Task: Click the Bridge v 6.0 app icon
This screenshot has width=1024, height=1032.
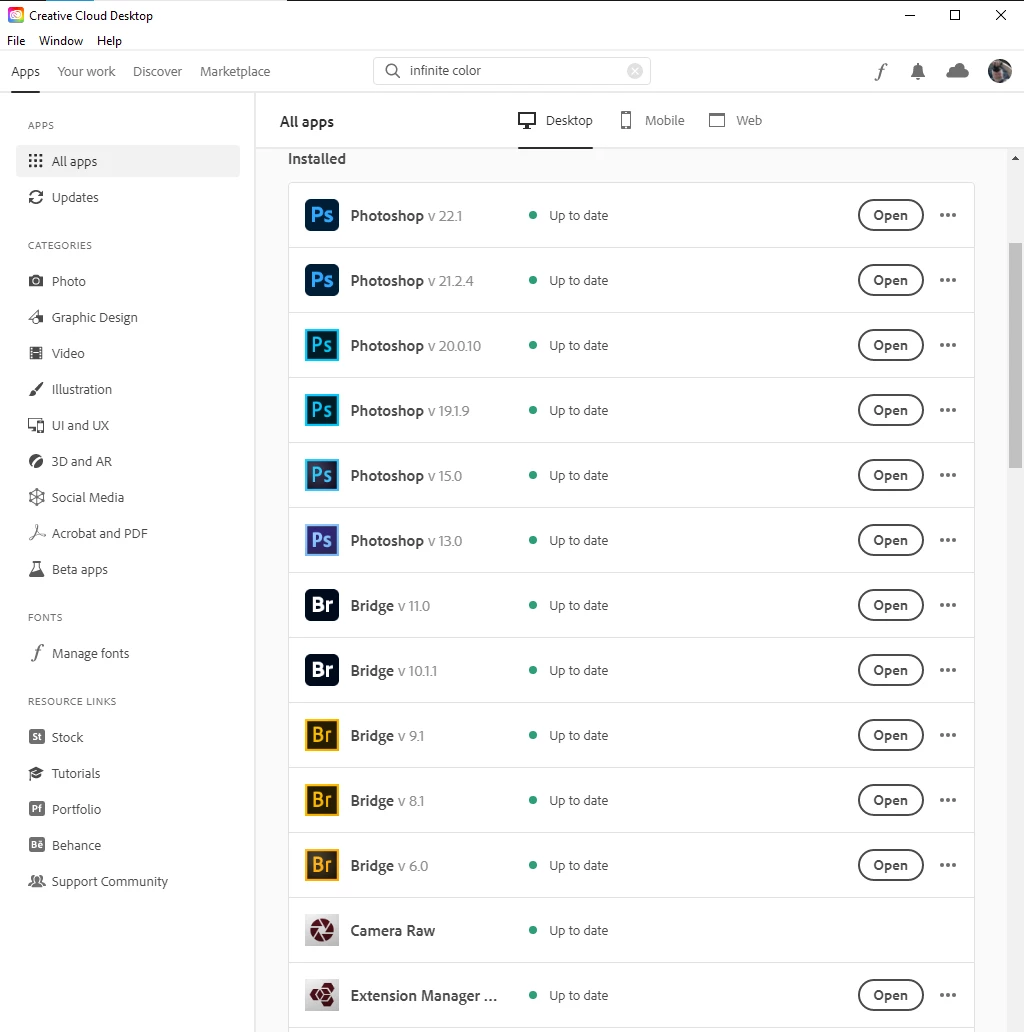Action: coord(322,865)
